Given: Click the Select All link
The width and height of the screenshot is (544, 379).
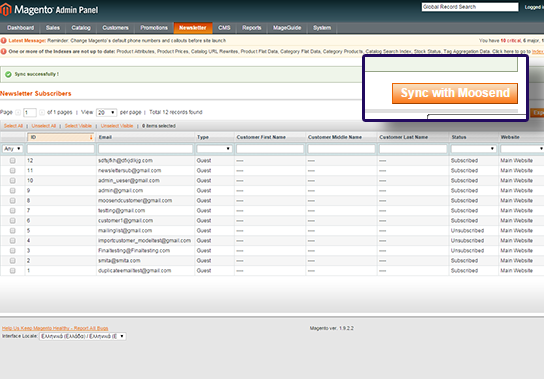Looking at the screenshot, I should pos(13,126).
